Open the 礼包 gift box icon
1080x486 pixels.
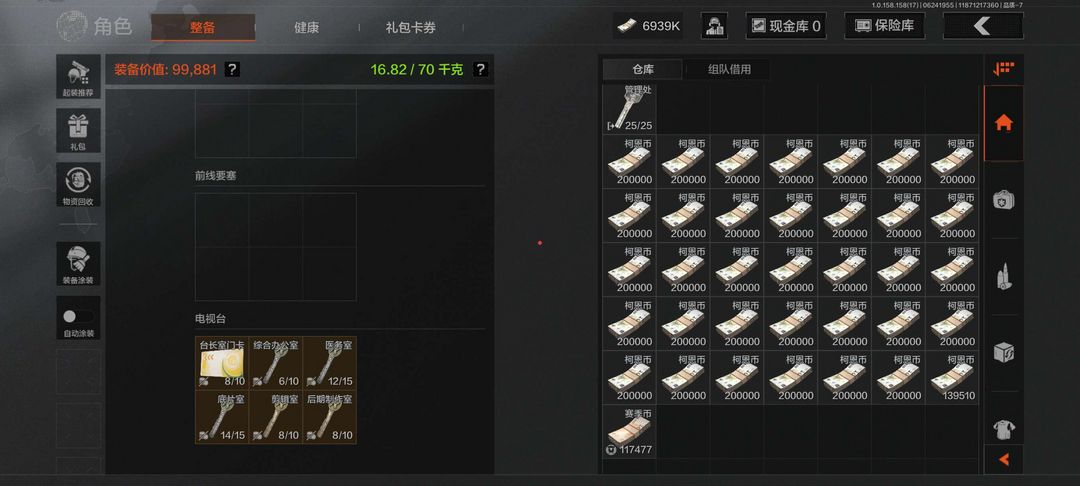[78, 131]
